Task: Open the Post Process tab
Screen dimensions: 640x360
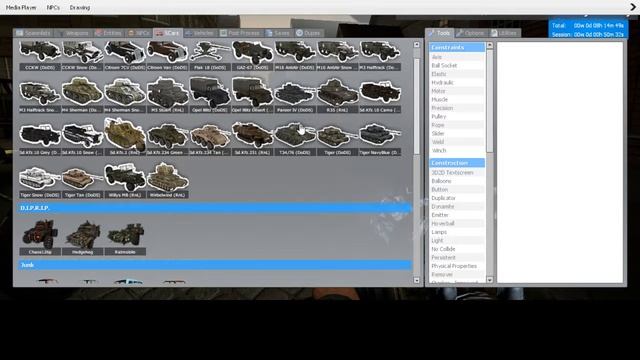Action: pyautogui.click(x=240, y=33)
